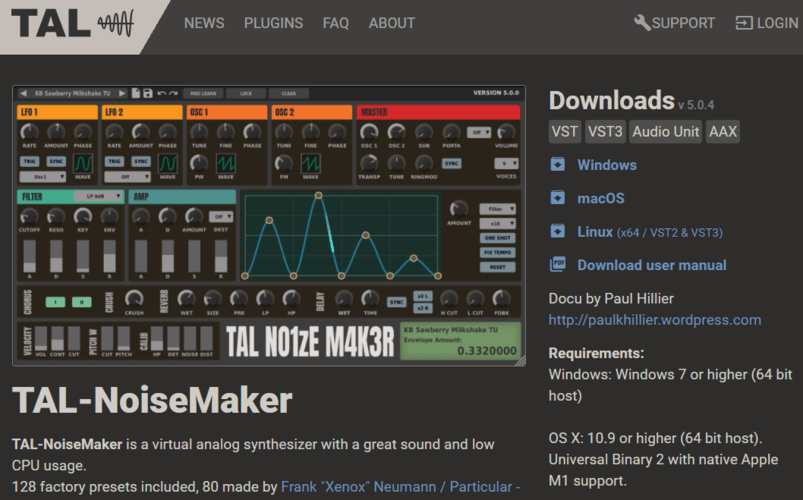Click the LFO 1 waveform display

coord(83,163)
